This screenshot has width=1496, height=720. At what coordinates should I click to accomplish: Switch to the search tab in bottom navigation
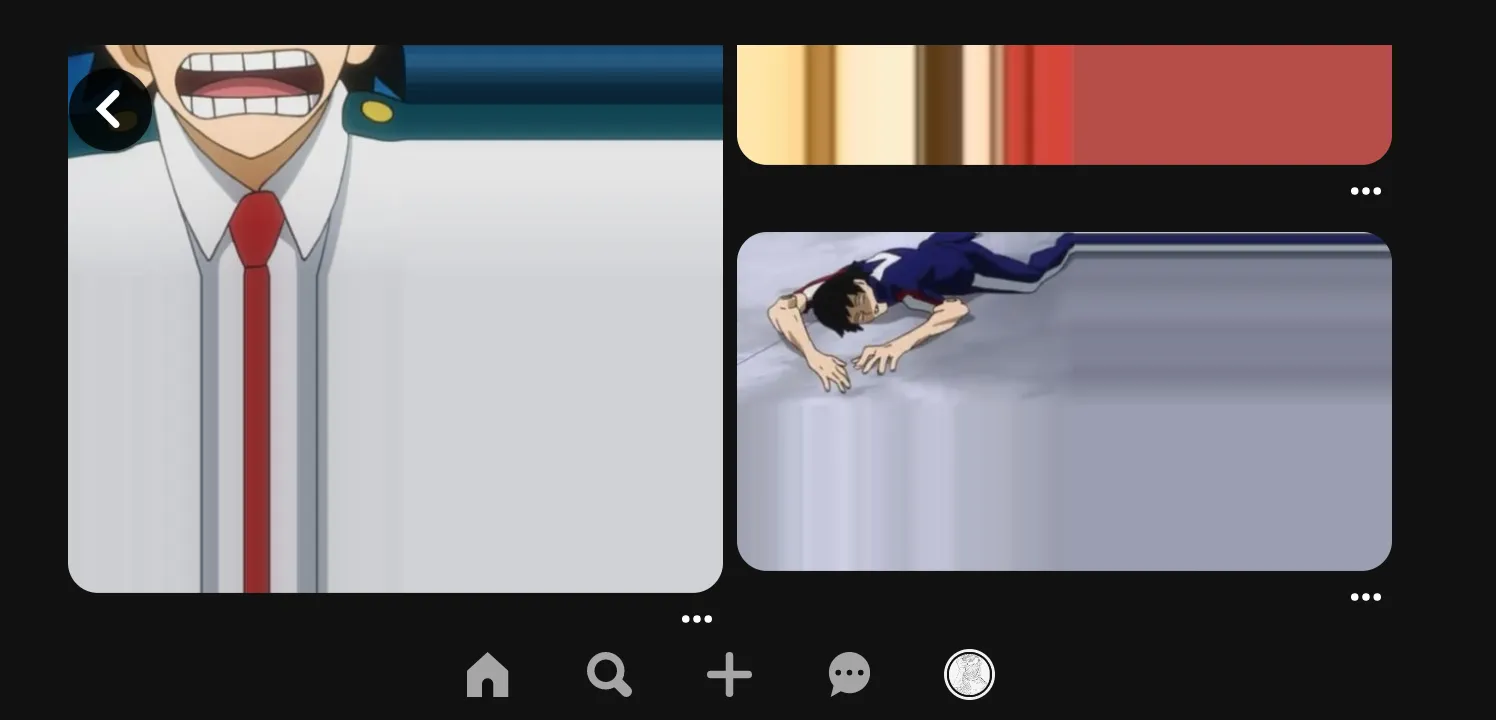tap(609, 675)
